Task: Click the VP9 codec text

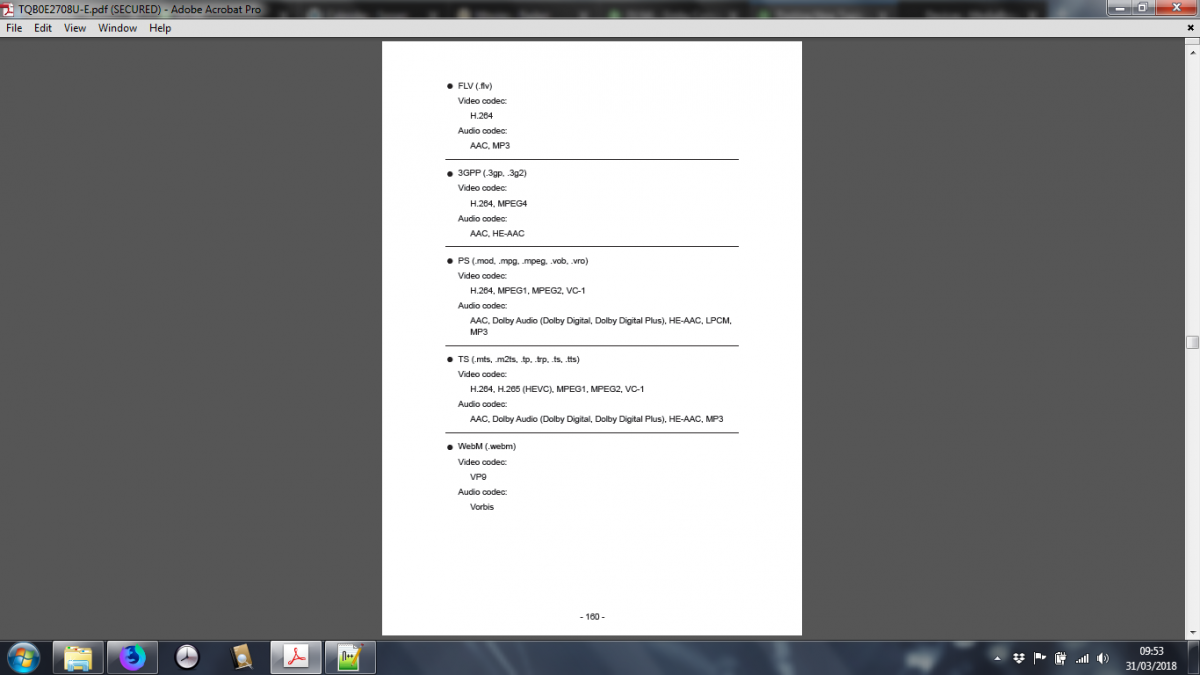Action: click(x=478, y=477)
